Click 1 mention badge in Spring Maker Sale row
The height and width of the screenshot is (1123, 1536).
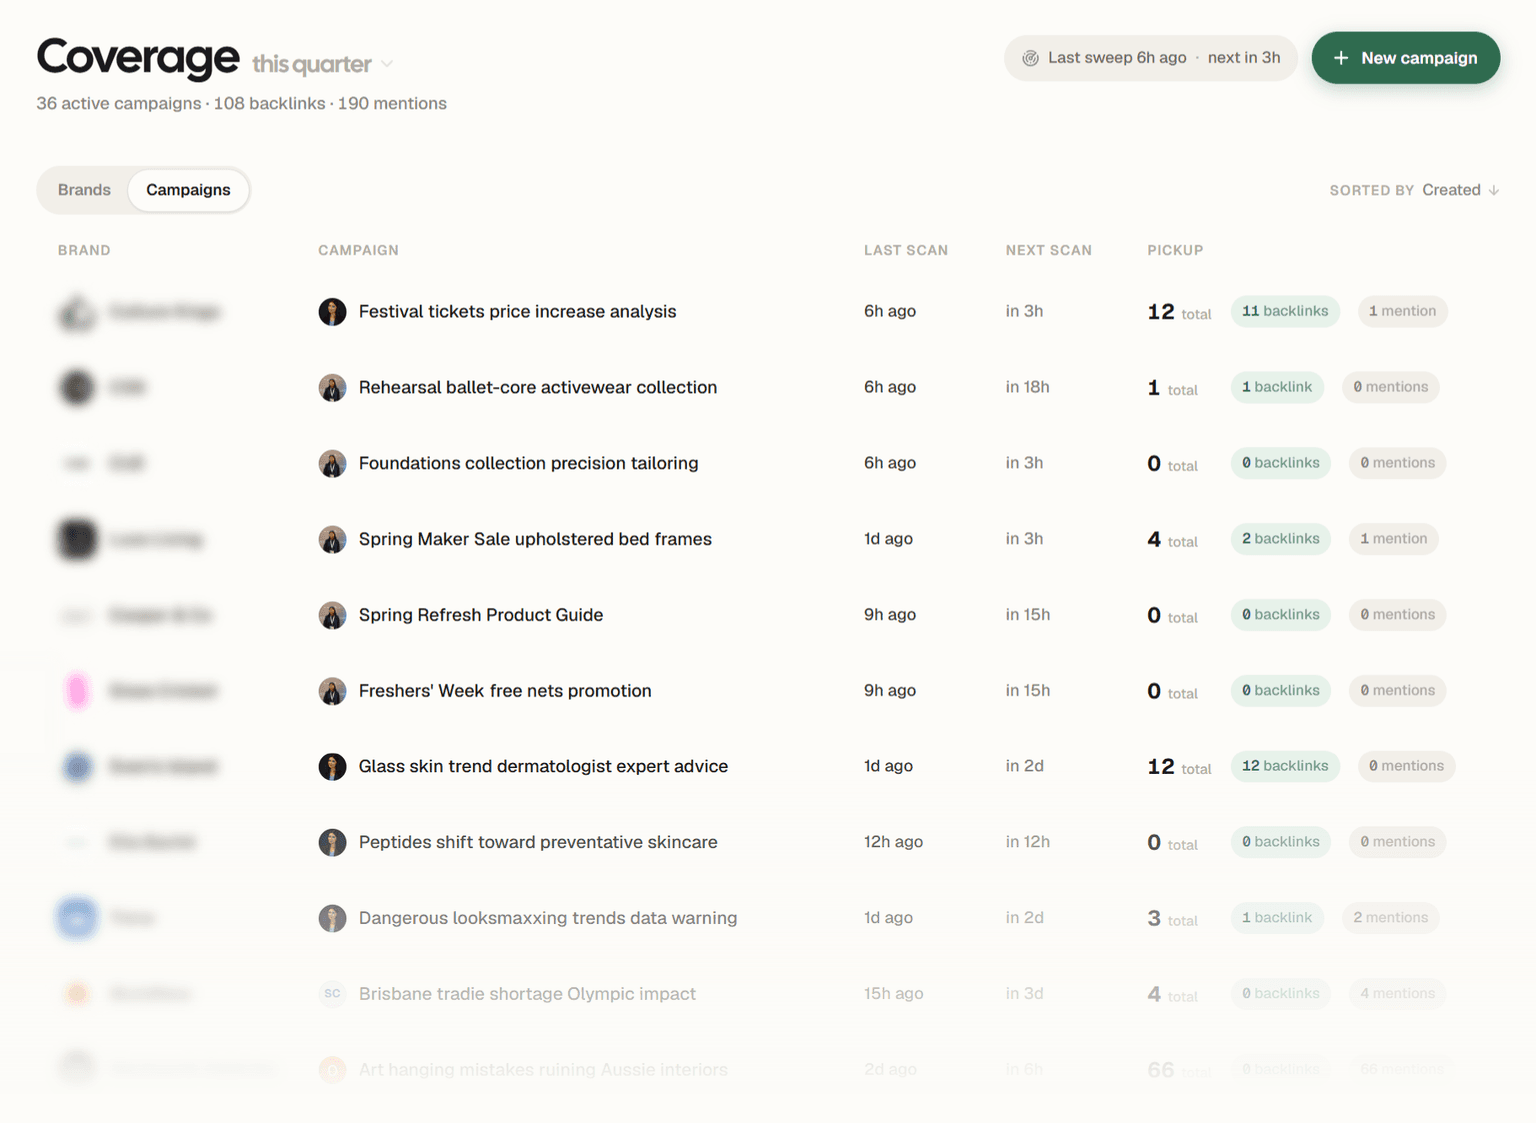(1393, 539)
